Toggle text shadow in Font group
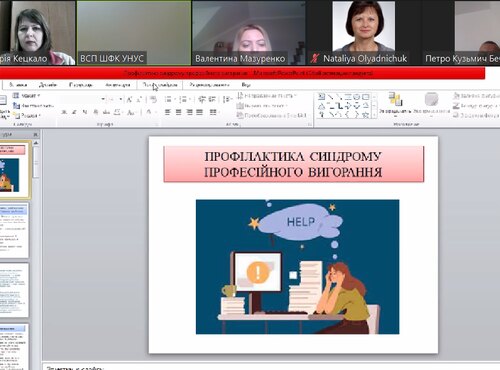 pos(96,112)
